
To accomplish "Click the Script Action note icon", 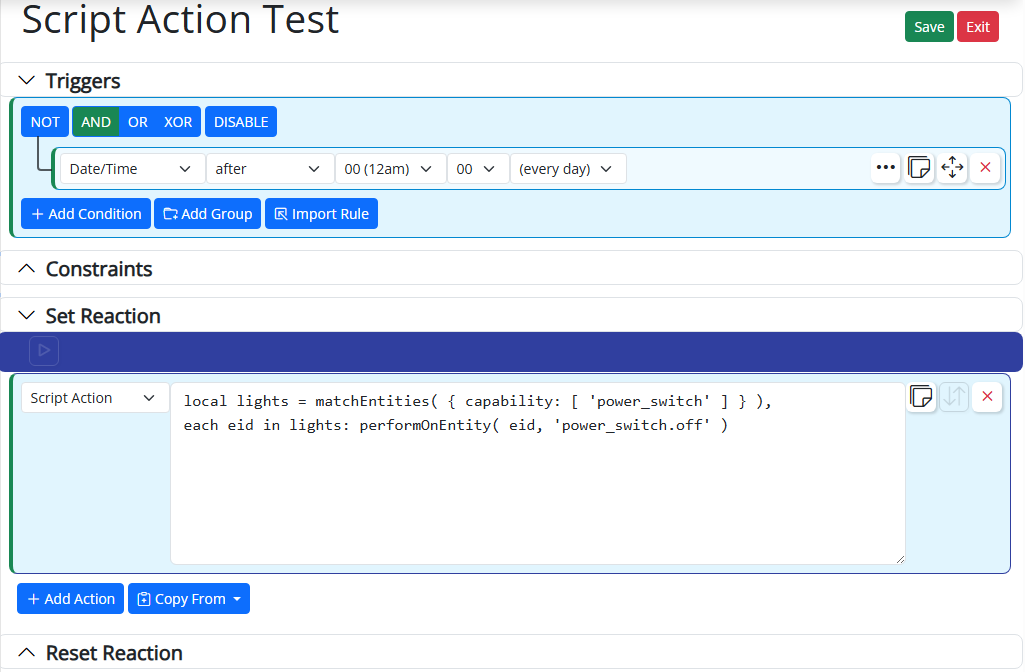I will tap(921, 397).
